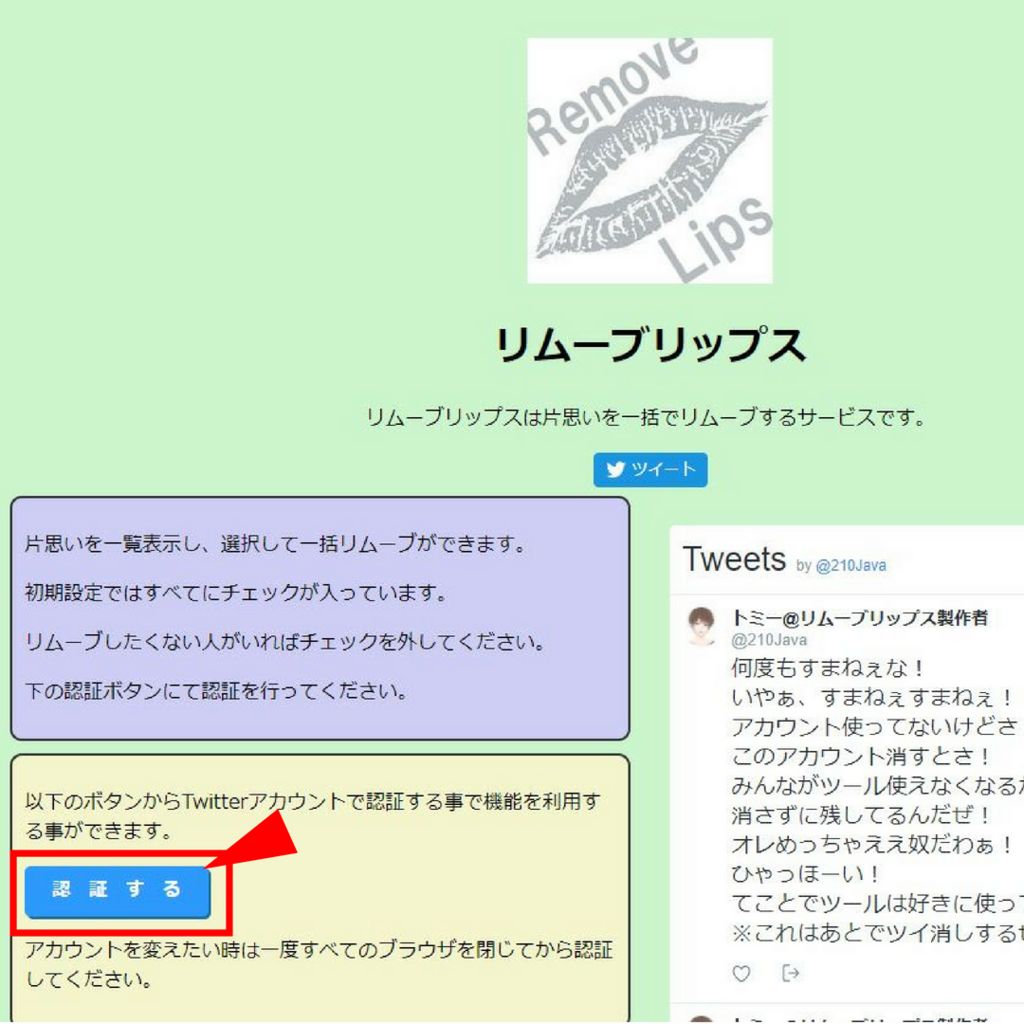Click the service description リムーブリップスは片思いを一括で… text

click(645, 417)
